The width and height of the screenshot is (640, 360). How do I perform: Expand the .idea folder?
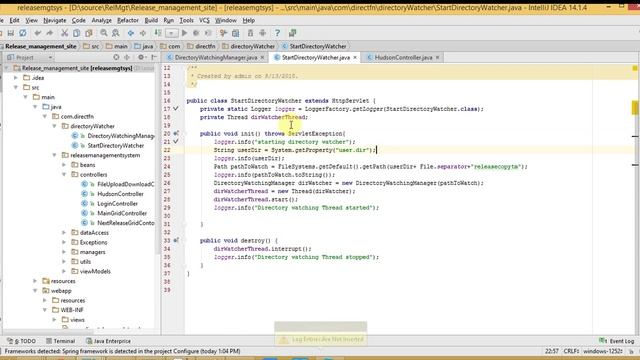coord(16,78)
